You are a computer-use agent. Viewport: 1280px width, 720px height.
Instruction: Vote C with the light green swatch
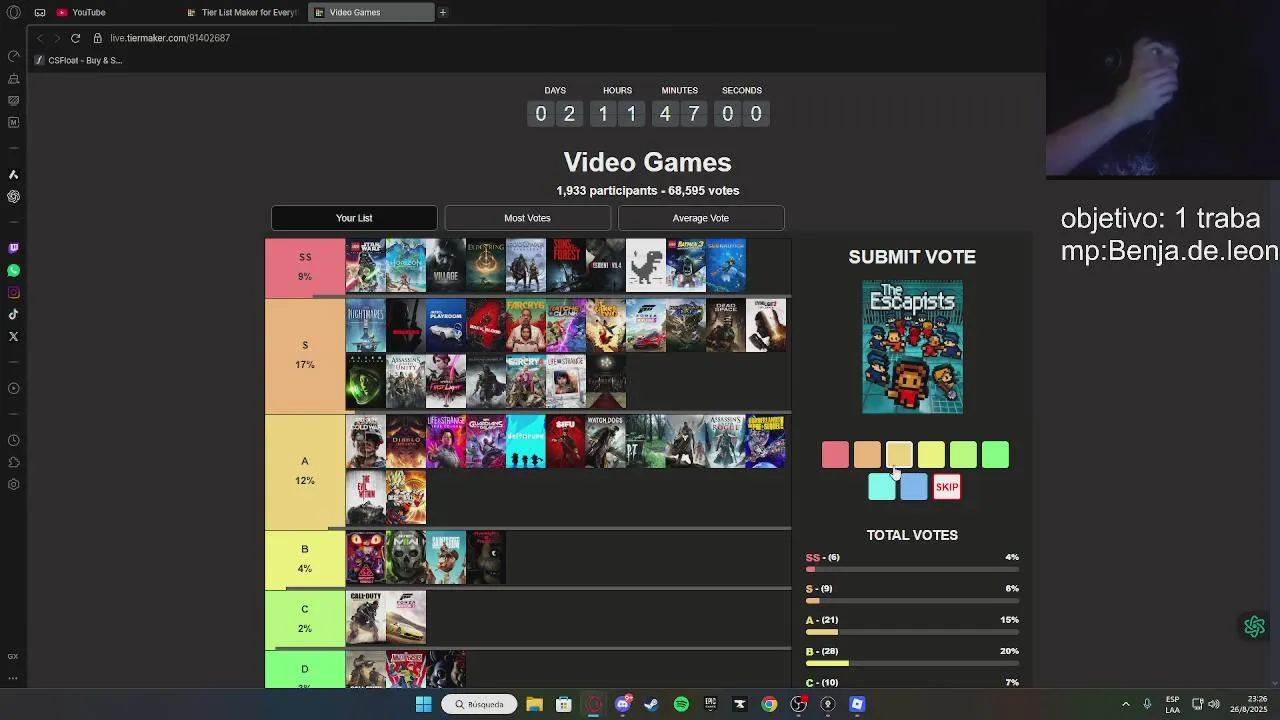pos(963,455)
